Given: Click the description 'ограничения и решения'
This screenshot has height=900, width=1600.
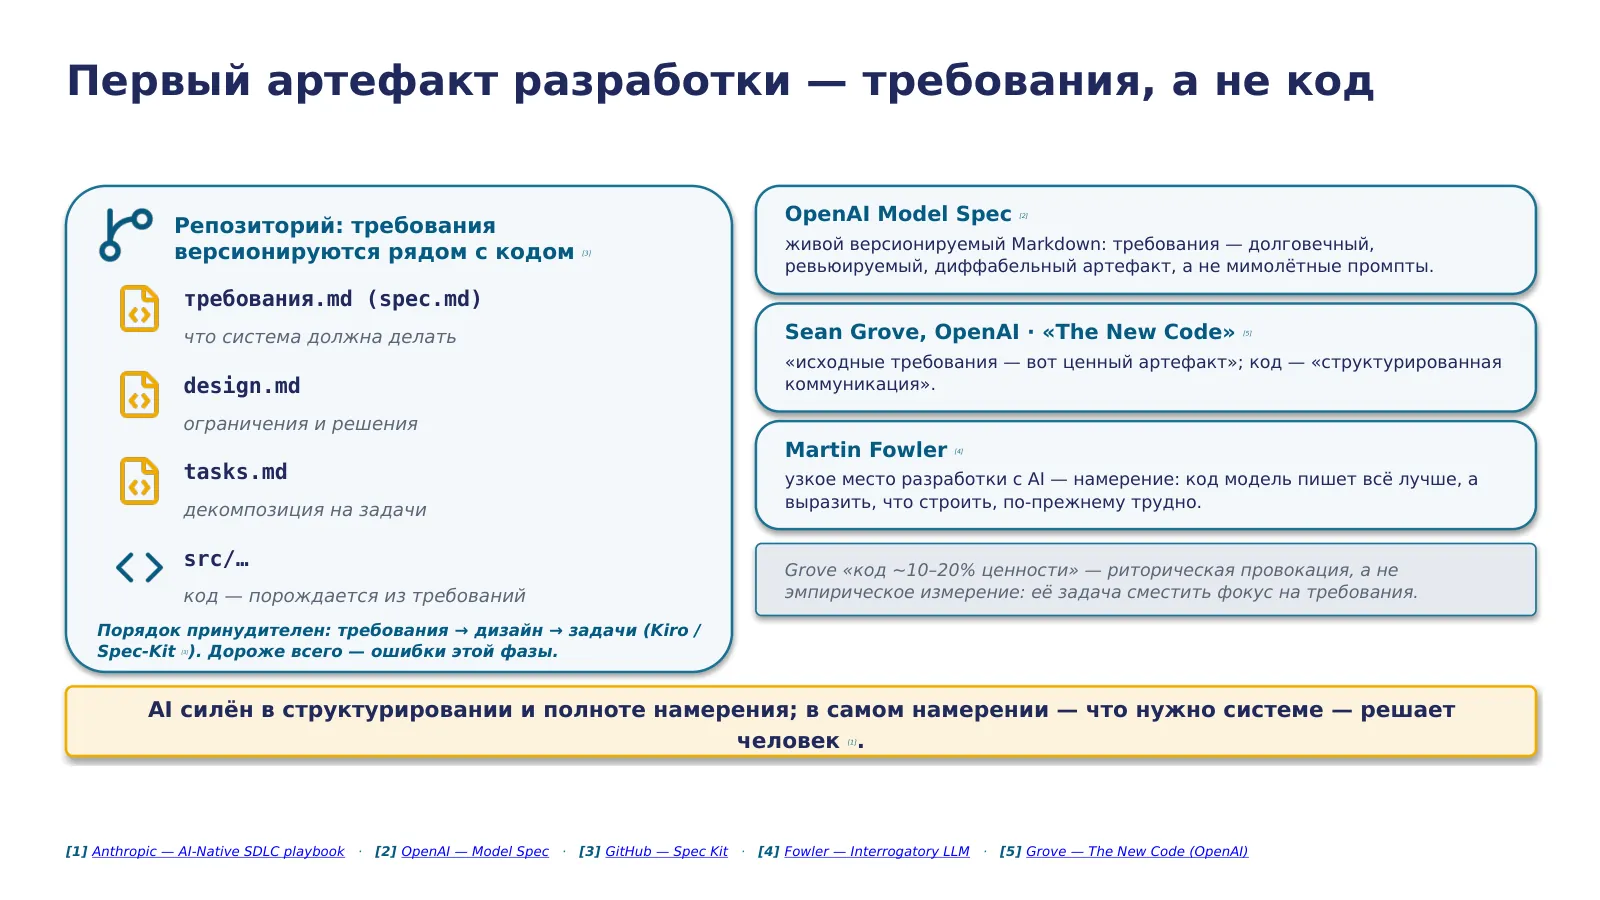Looking at the screenshot, I should [301, 424].
